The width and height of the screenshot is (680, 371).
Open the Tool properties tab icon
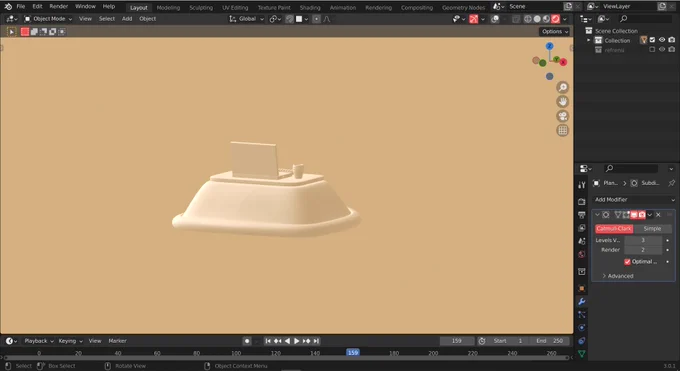(582, 185)
